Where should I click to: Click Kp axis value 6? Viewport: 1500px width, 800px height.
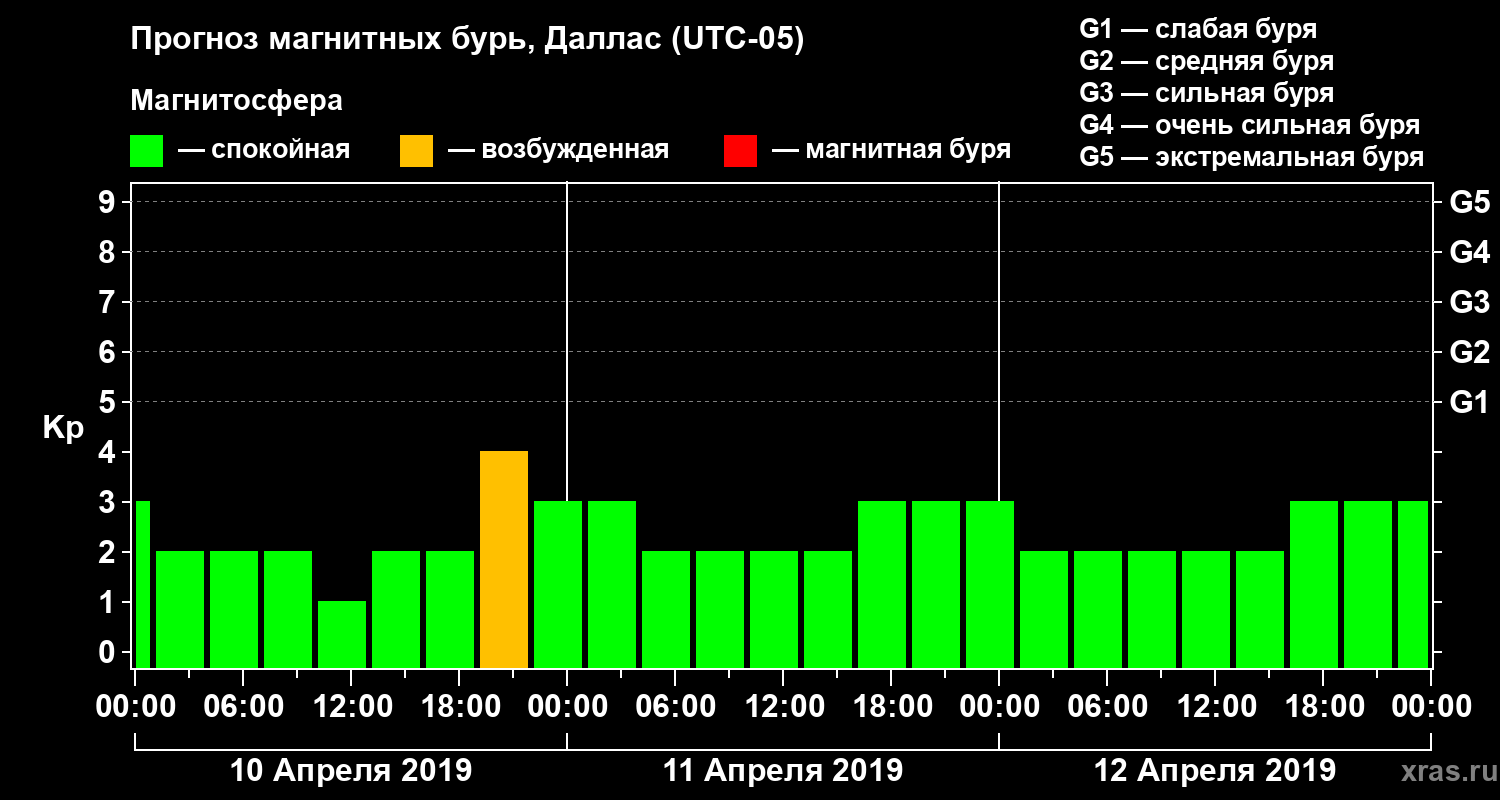tap(109, 352)
